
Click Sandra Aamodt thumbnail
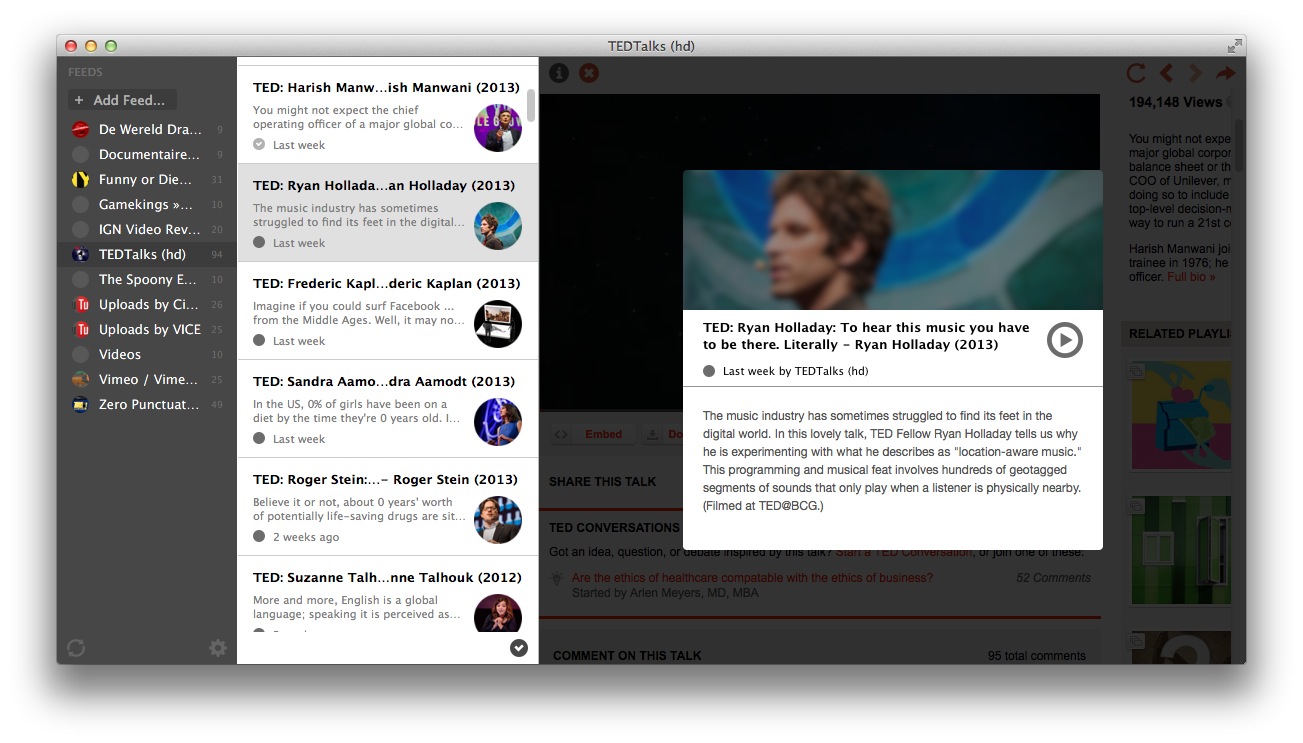tap(498, 422)
